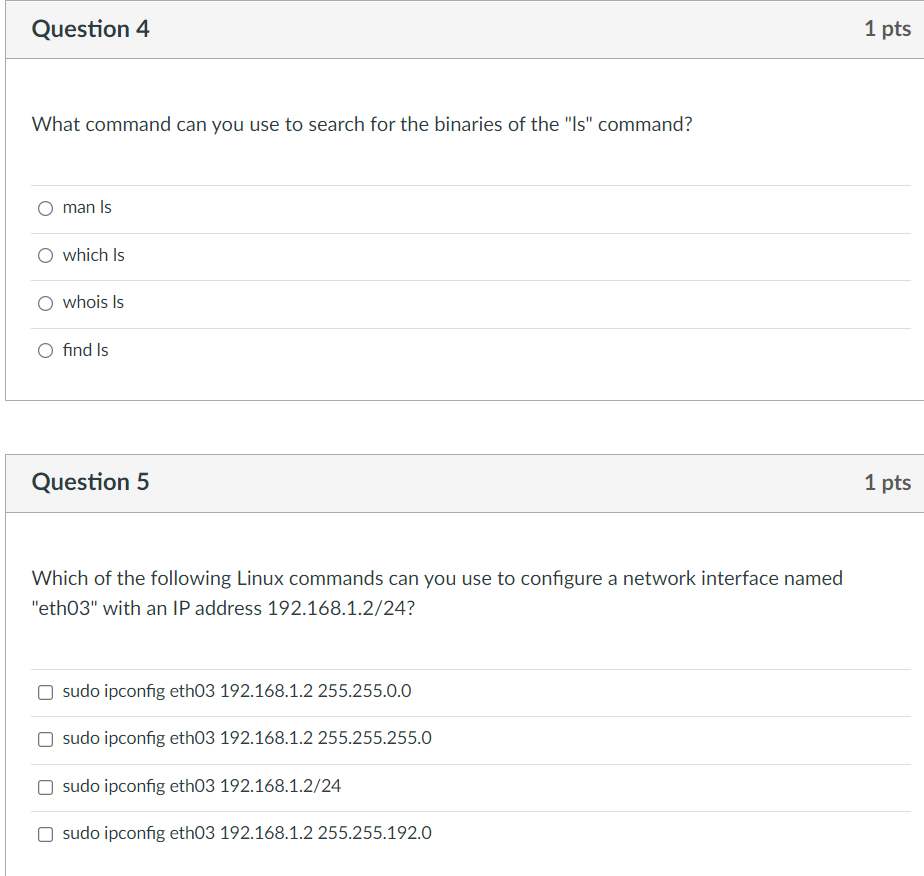The image size is (924, 876).
Task: Check the answer ending in 255.255.192.0
Action: [45, 833]
